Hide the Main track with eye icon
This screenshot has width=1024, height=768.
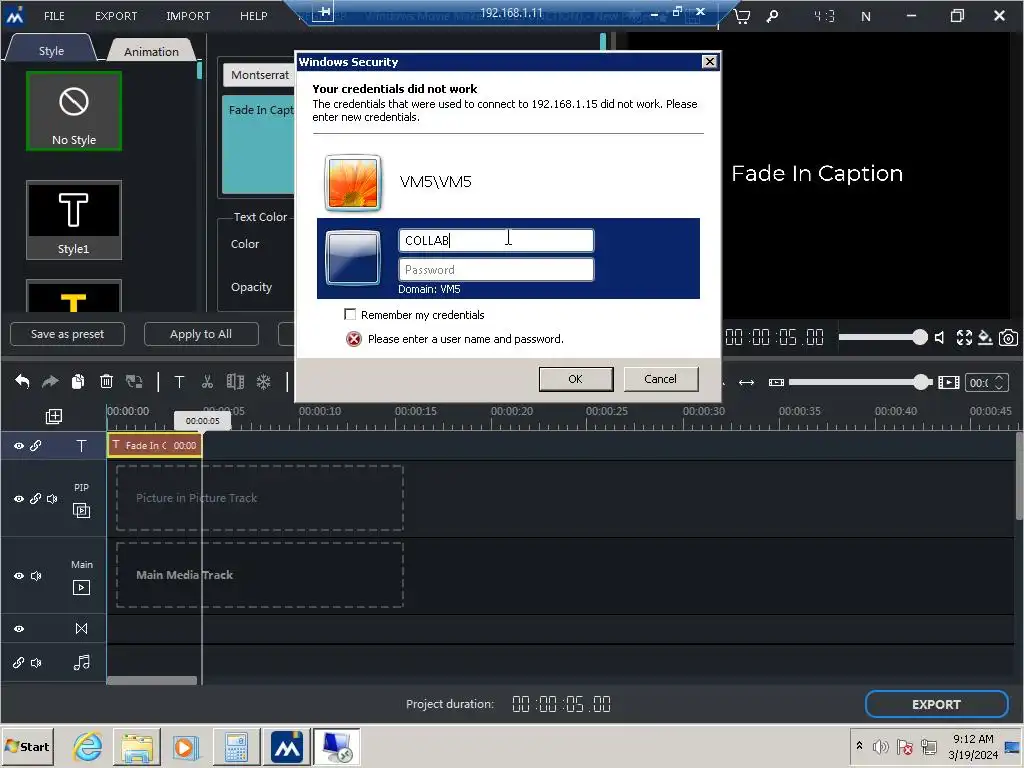point(19,576)
